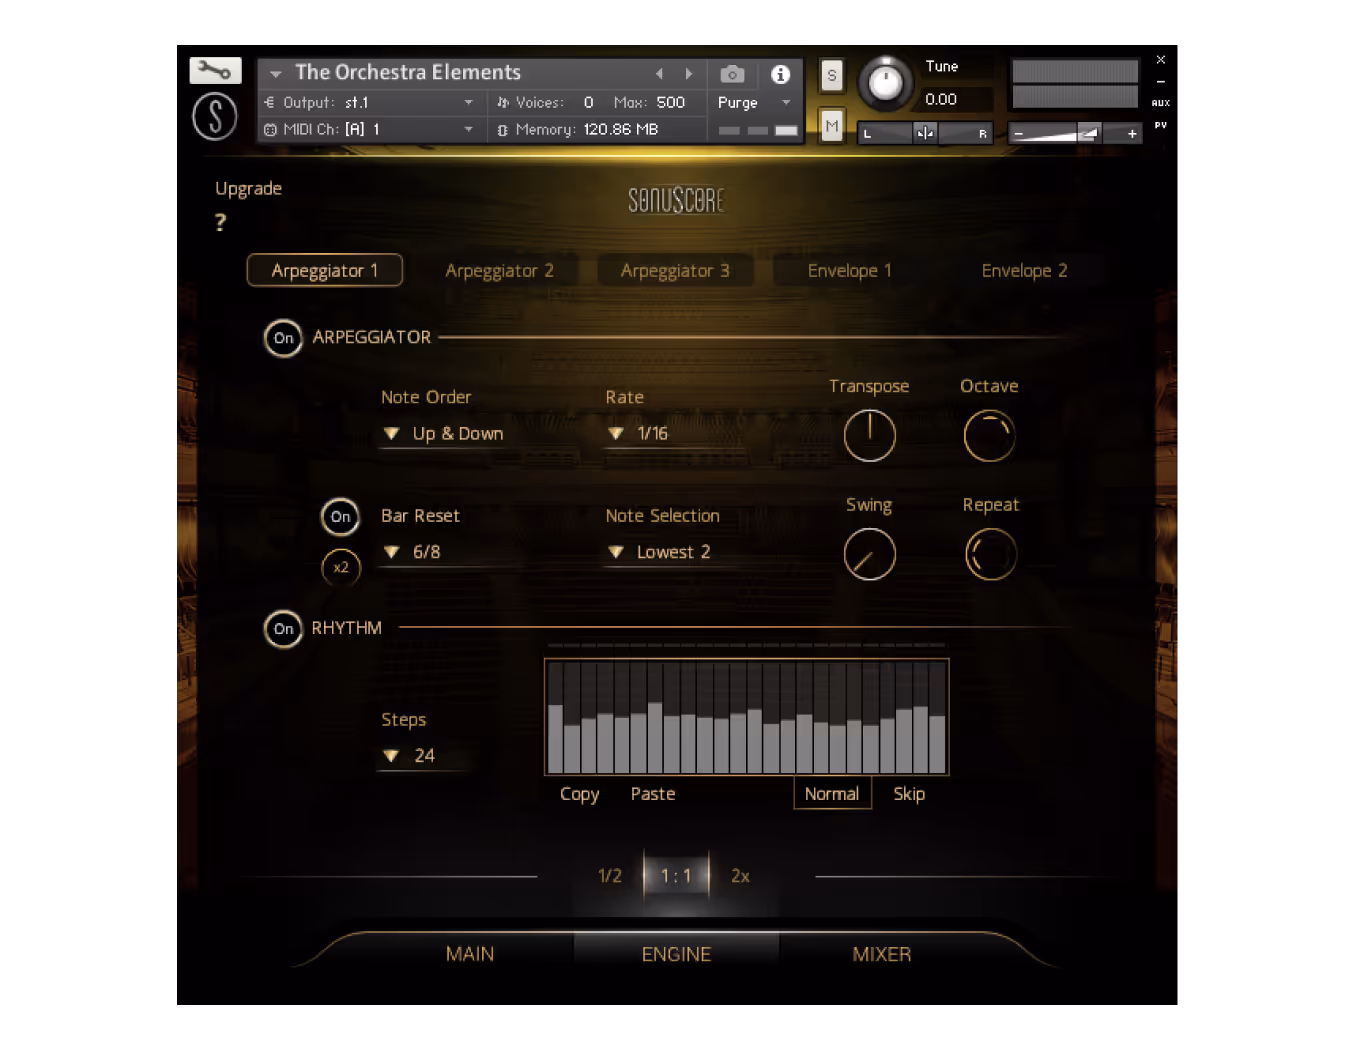Open the ENGINE page tab

[x=676, y=954]
